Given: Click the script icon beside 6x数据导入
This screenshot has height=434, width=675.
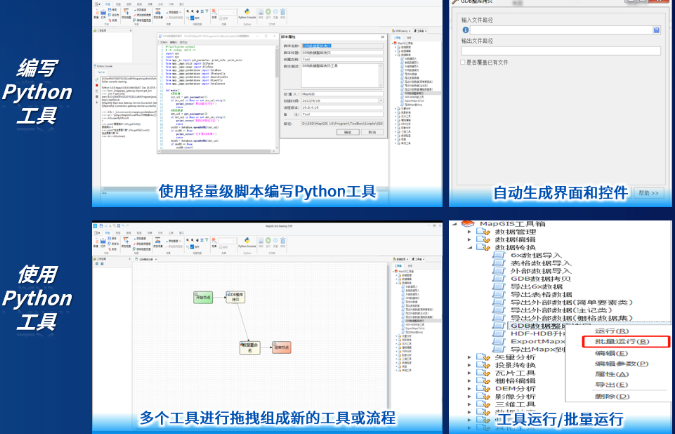Looking at the screenshot, I should coord(499,255).
